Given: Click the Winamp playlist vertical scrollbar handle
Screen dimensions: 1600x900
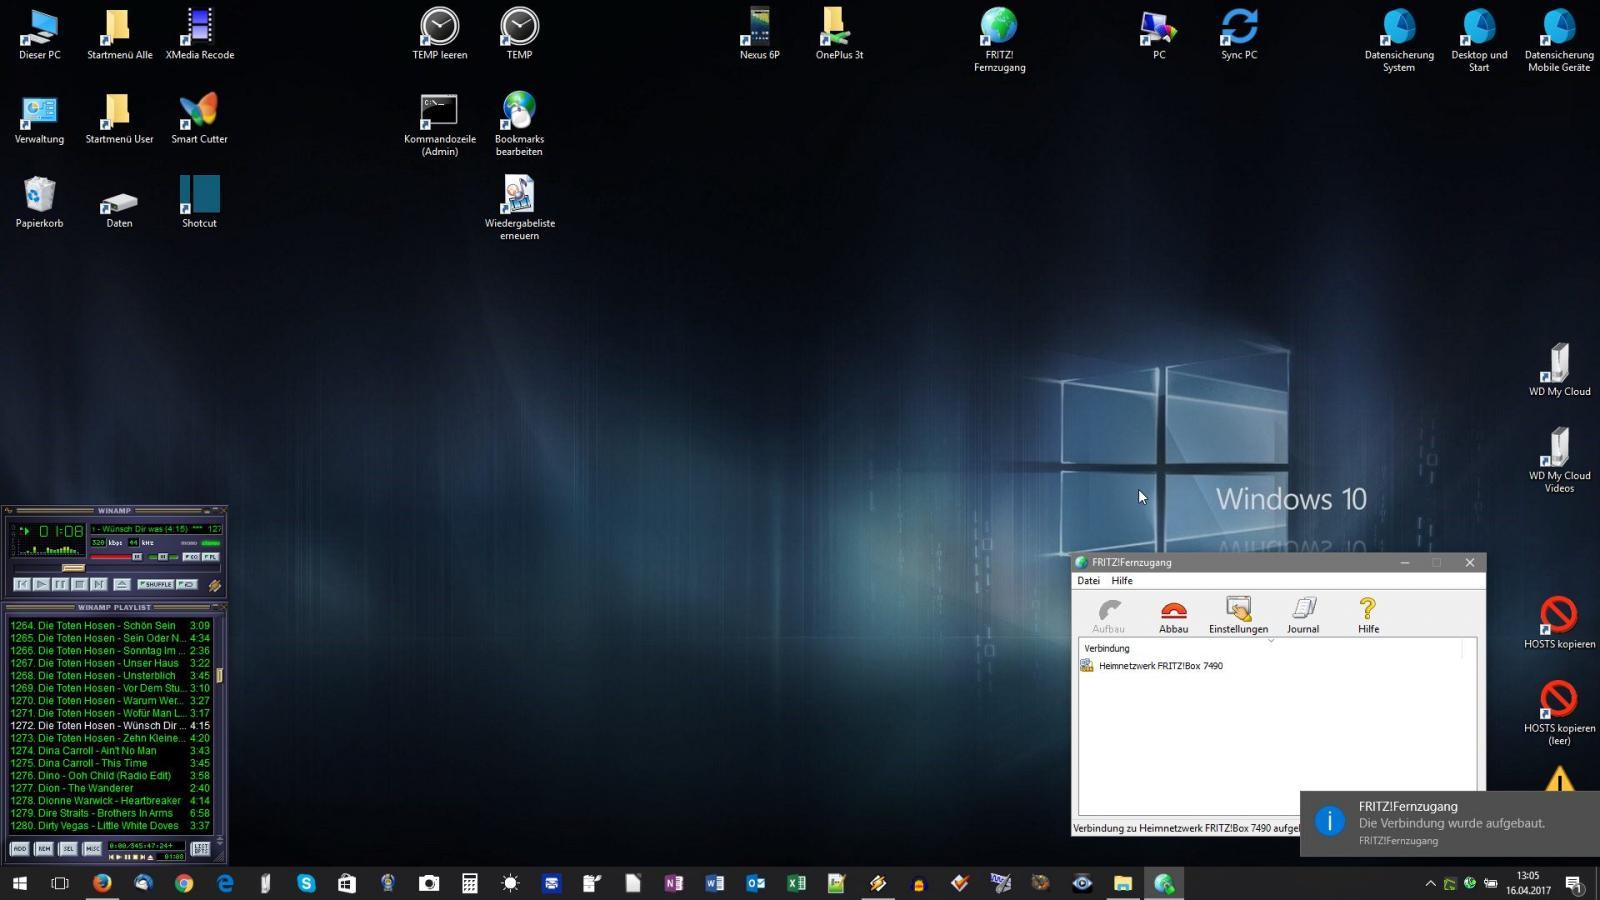Looking at the screenshot, I should tap(219, 675).
